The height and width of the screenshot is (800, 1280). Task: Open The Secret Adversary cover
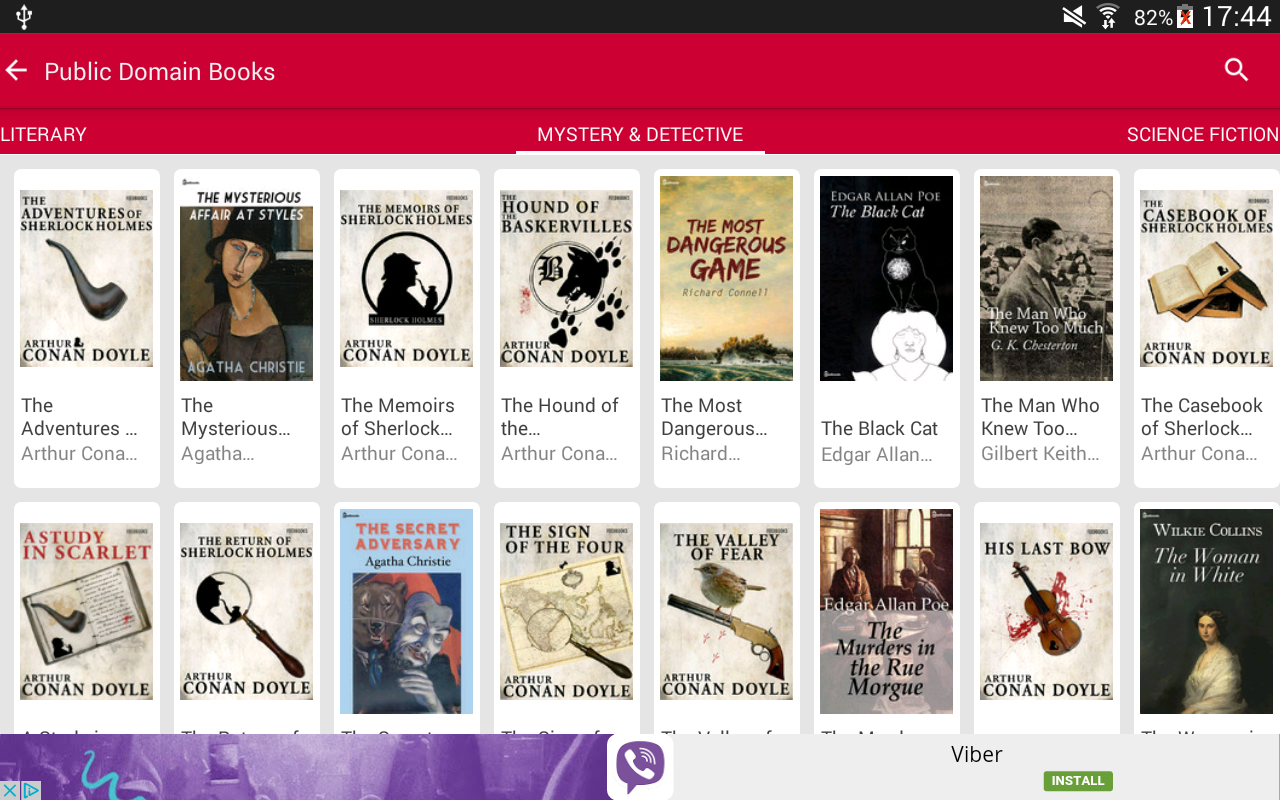pyautogui.click(x=407, y=612)
